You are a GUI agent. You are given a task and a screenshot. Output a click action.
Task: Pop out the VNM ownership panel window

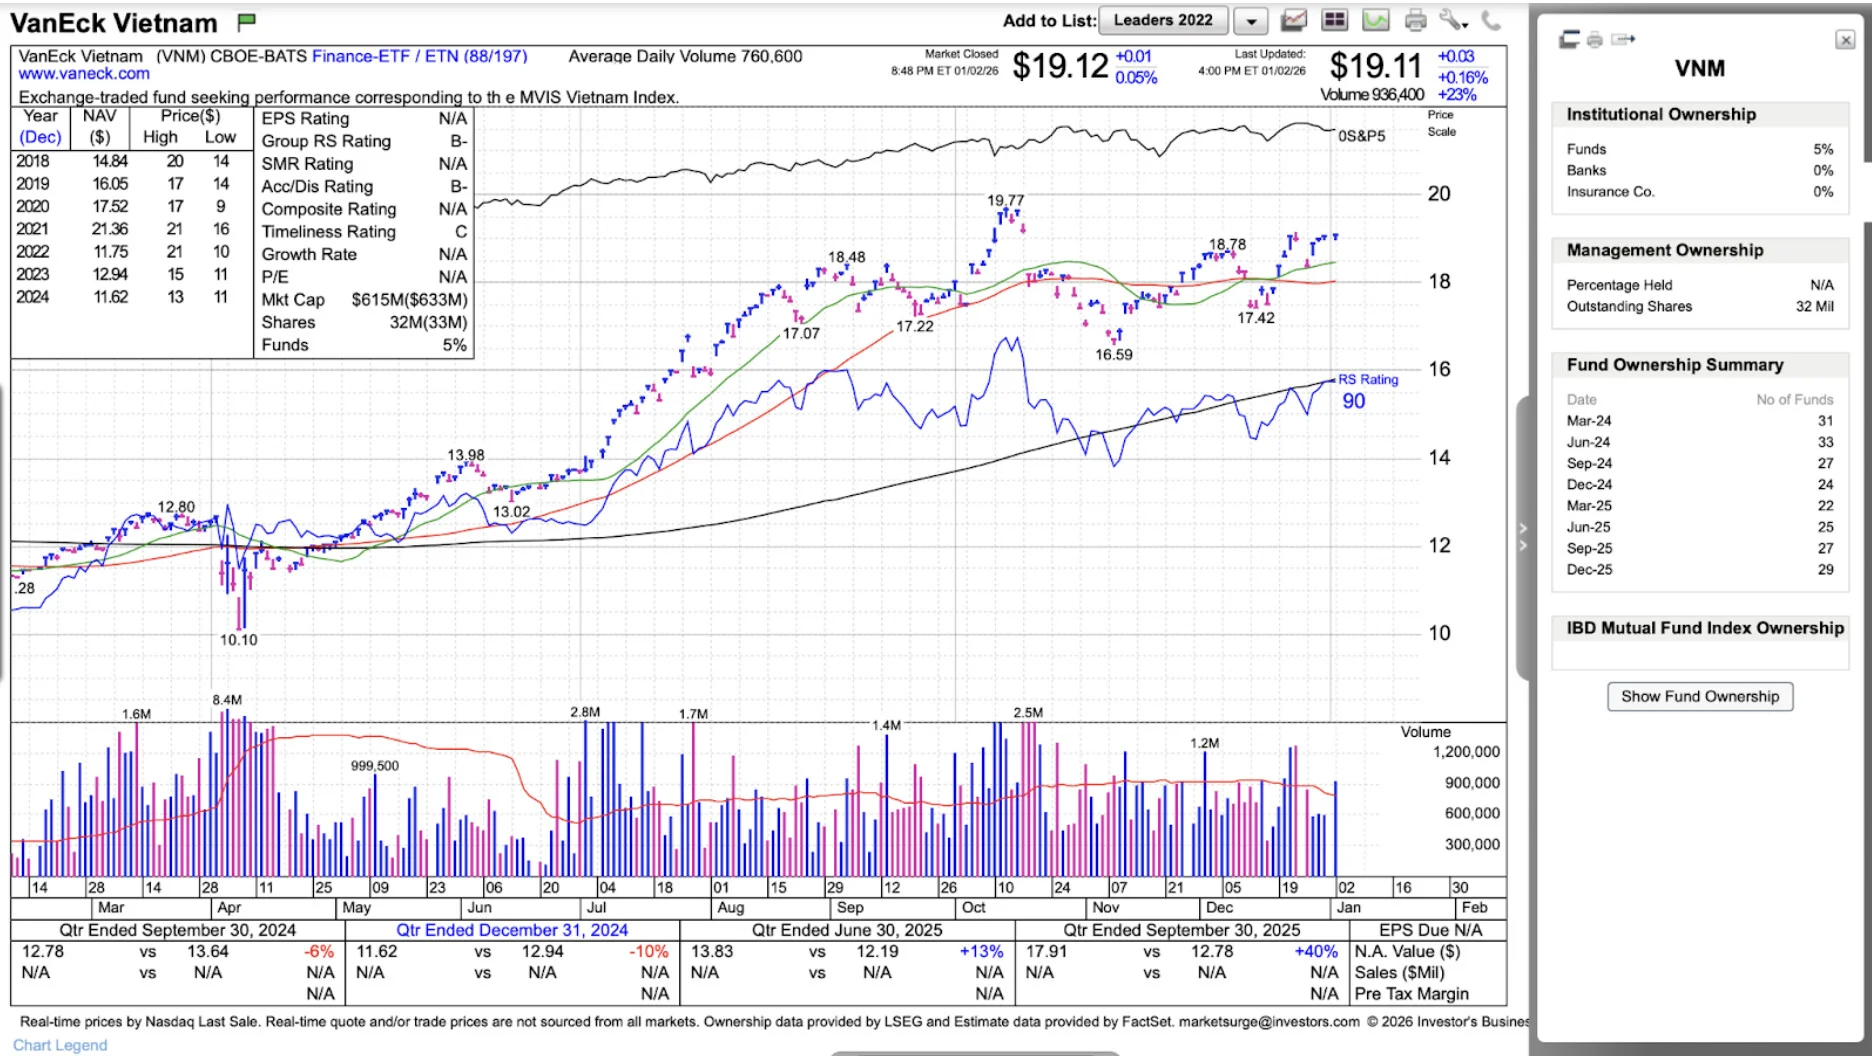pyautogui.click(x=1569, y=39)
